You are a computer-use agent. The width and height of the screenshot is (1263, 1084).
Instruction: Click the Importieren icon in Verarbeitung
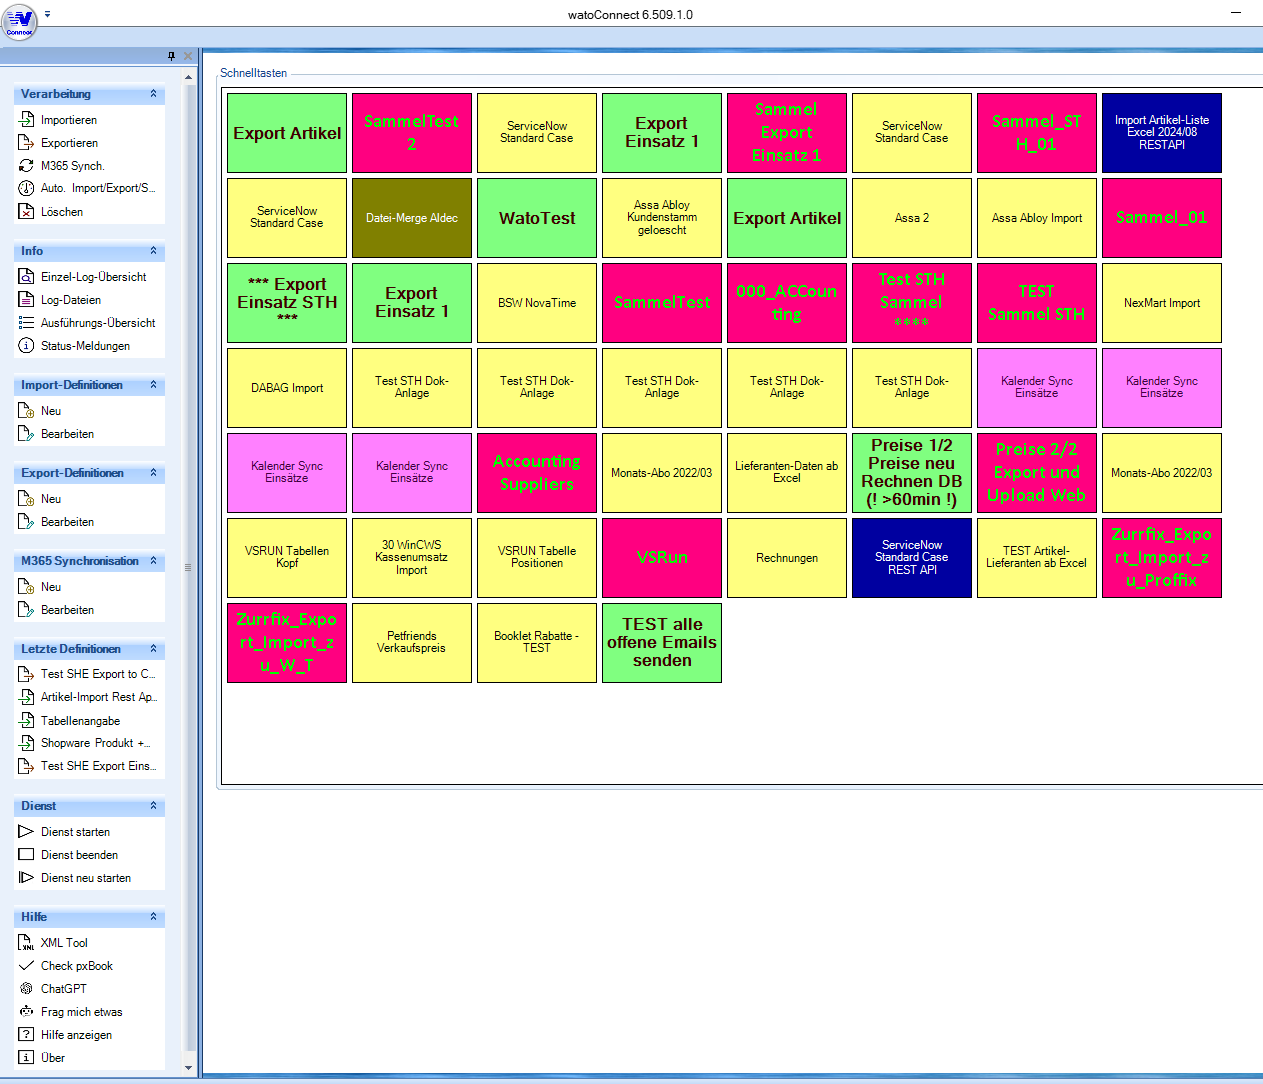27,120
